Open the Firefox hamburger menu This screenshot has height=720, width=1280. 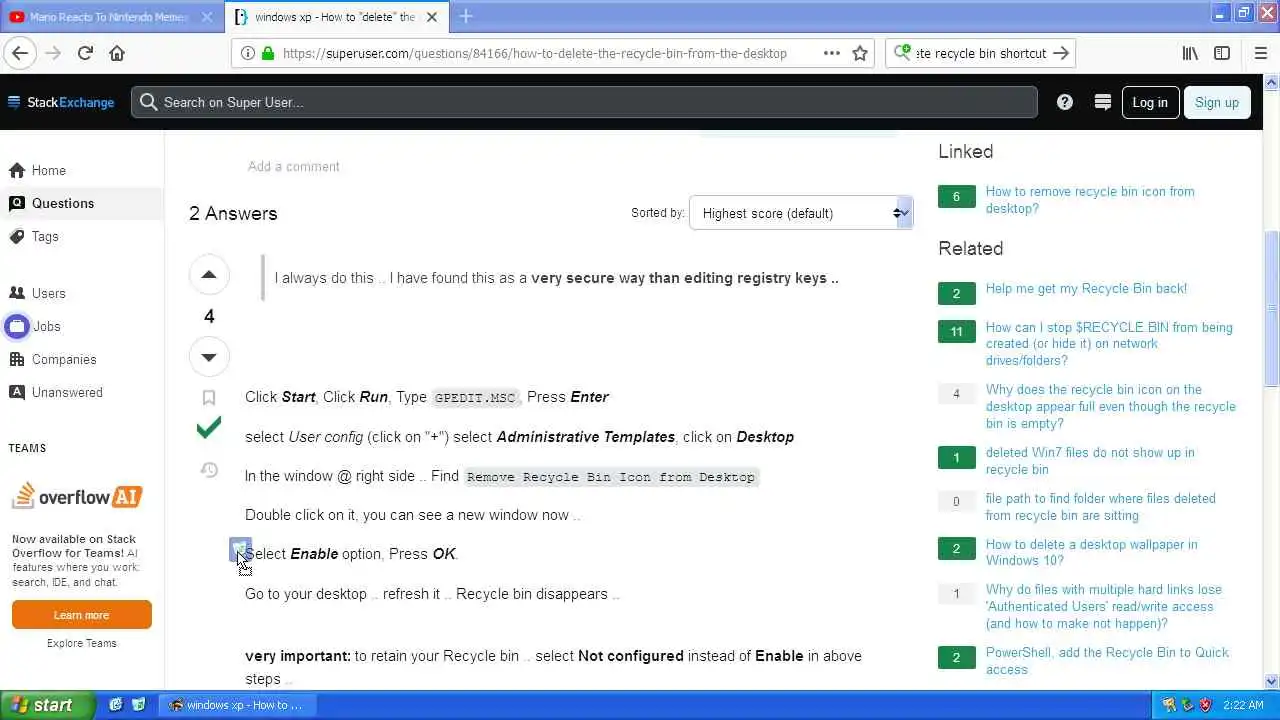pyautogui.click(x=1260, y=53)
